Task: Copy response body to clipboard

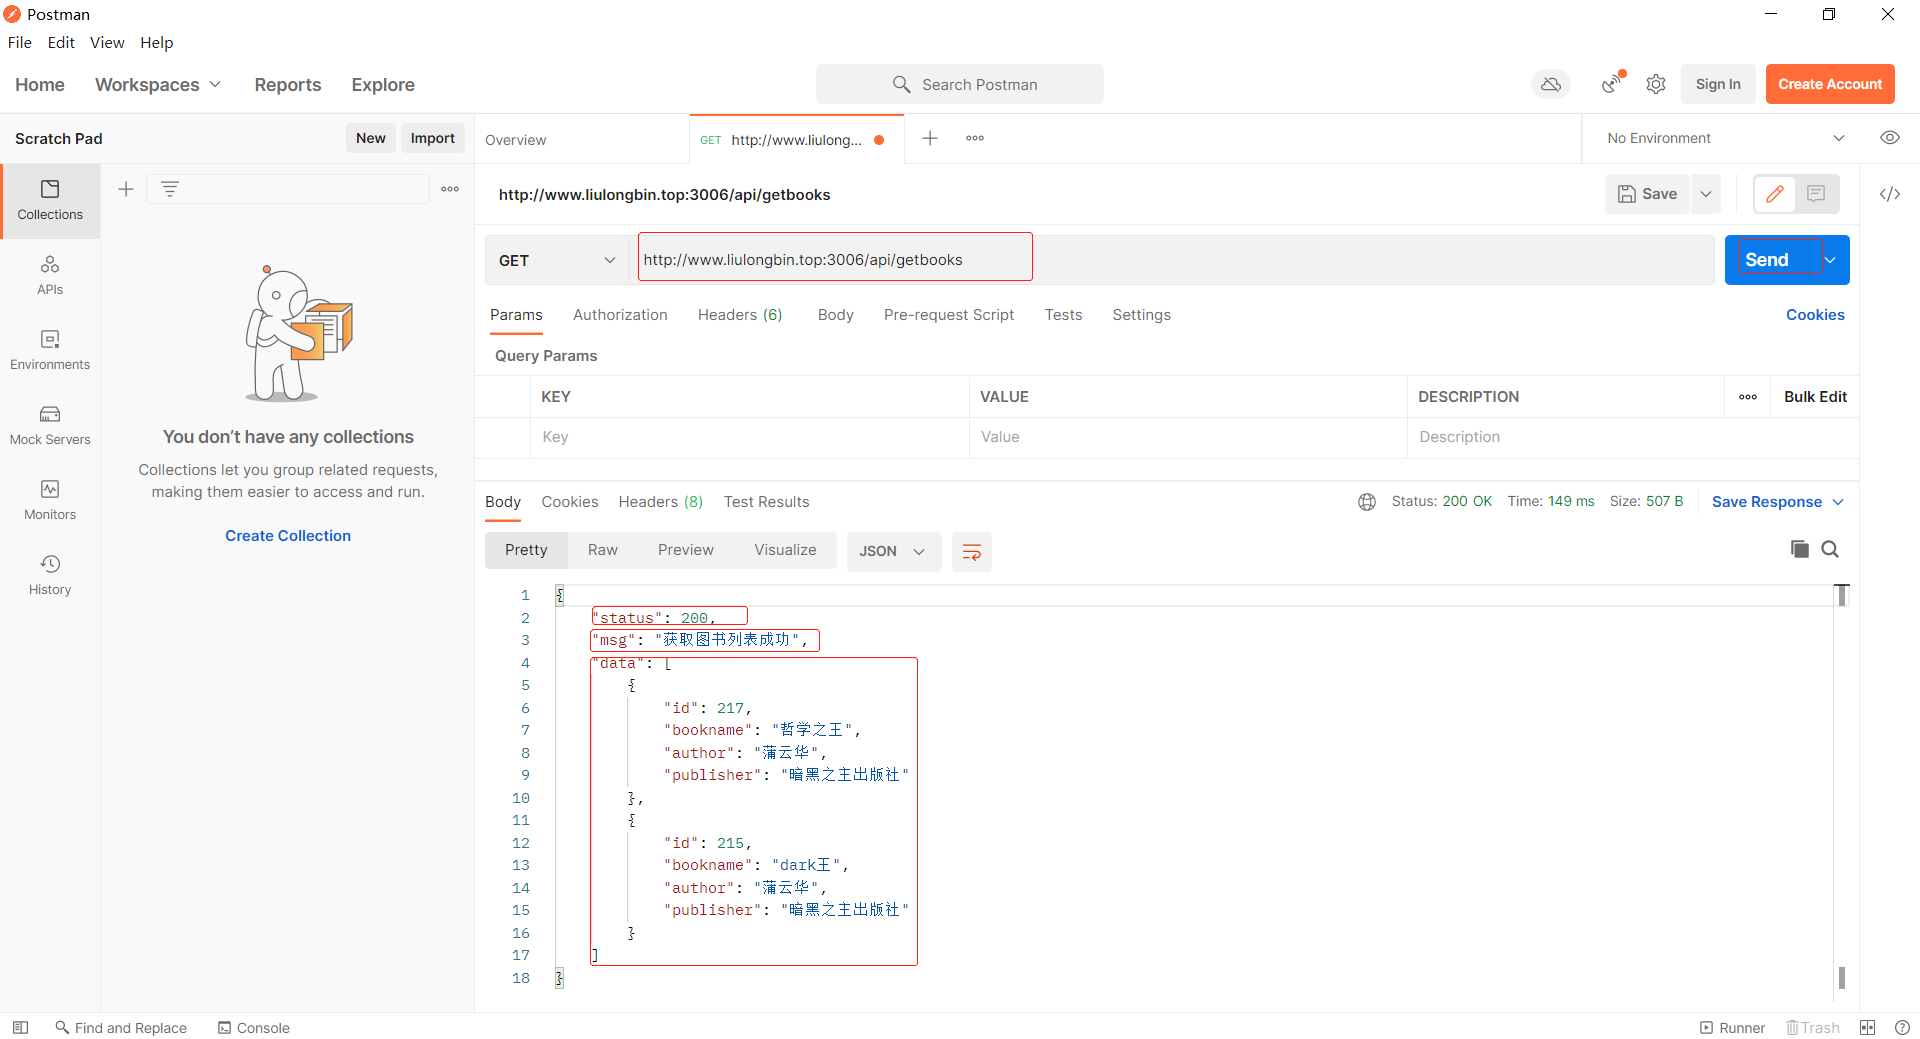Action: (x=1800, y=549)
